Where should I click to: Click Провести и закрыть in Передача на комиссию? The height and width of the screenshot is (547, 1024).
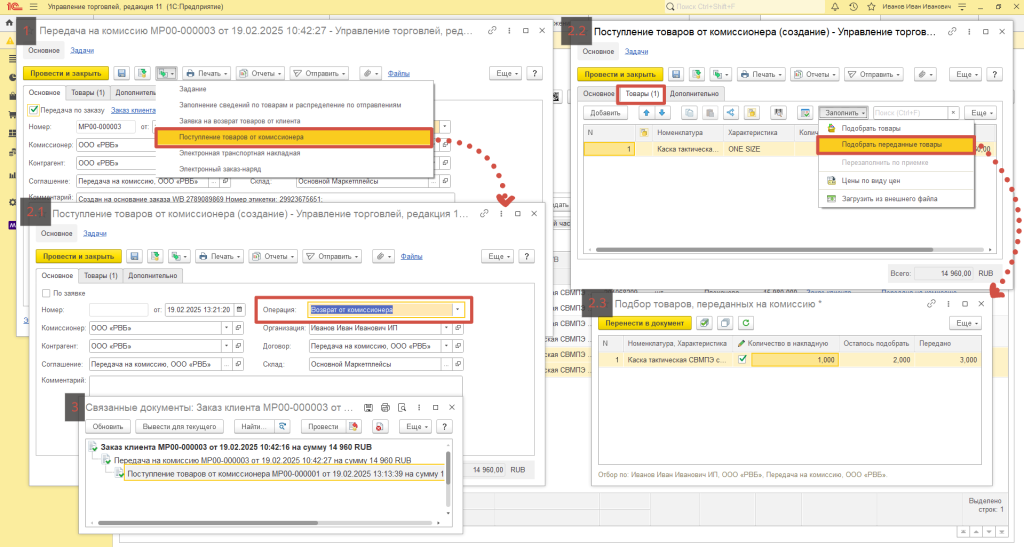point(66,73)
